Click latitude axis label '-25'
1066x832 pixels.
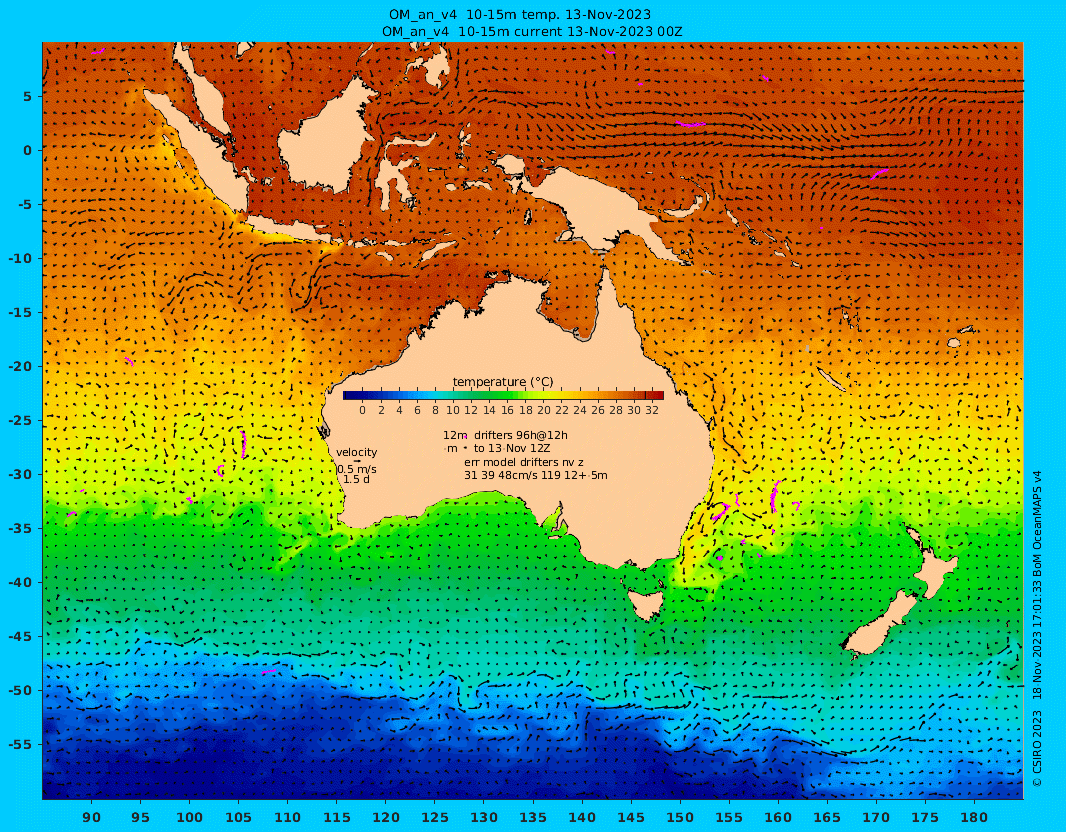click(x=20, y=421)
